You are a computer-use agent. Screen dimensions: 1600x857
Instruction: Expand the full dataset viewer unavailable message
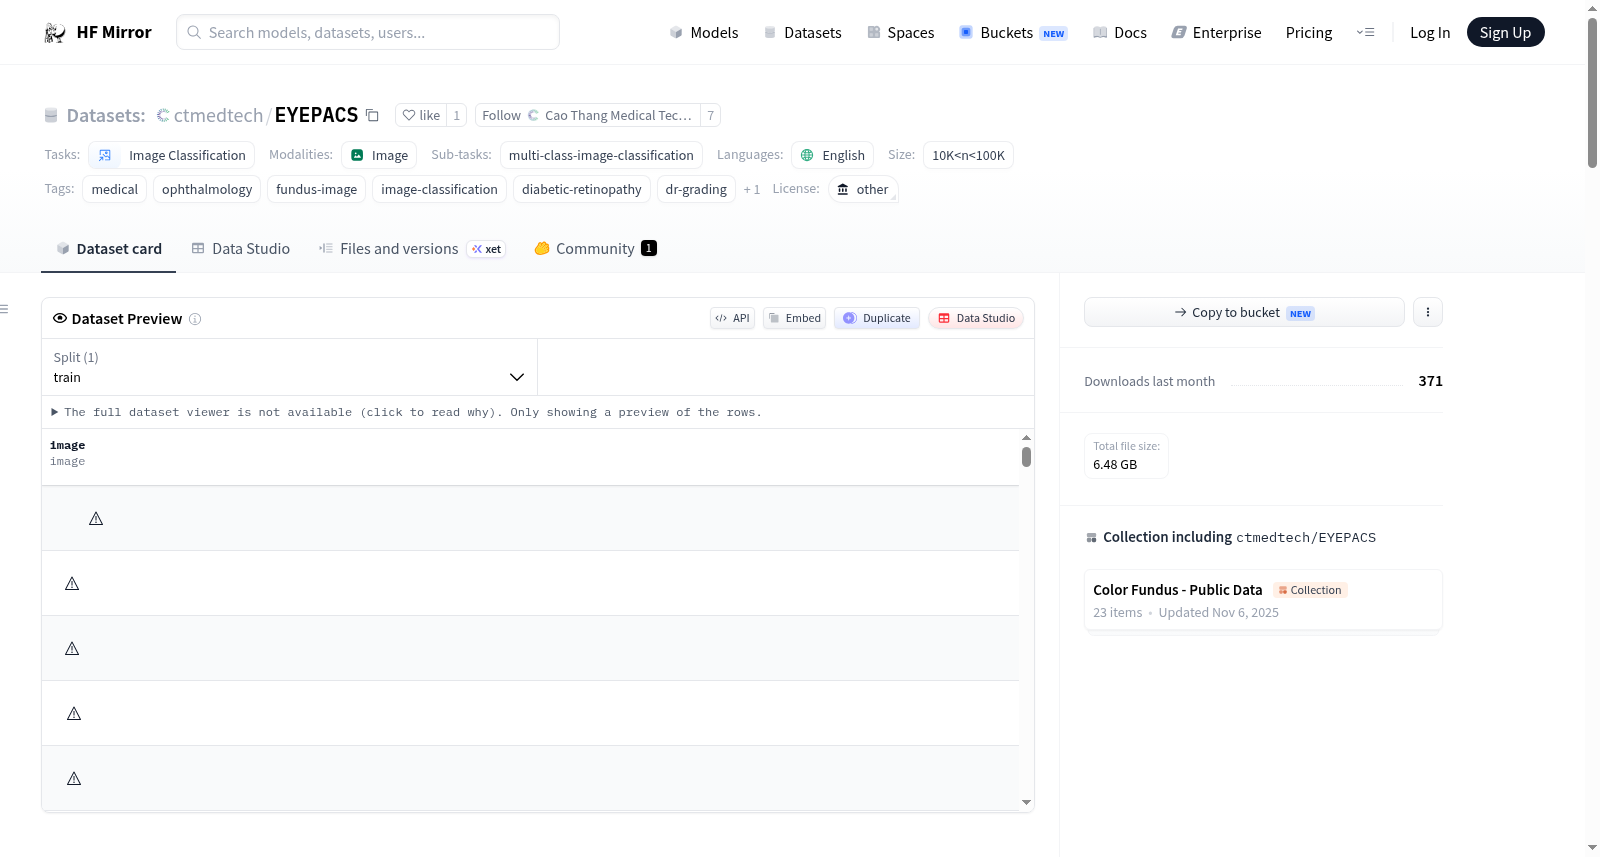406,412
